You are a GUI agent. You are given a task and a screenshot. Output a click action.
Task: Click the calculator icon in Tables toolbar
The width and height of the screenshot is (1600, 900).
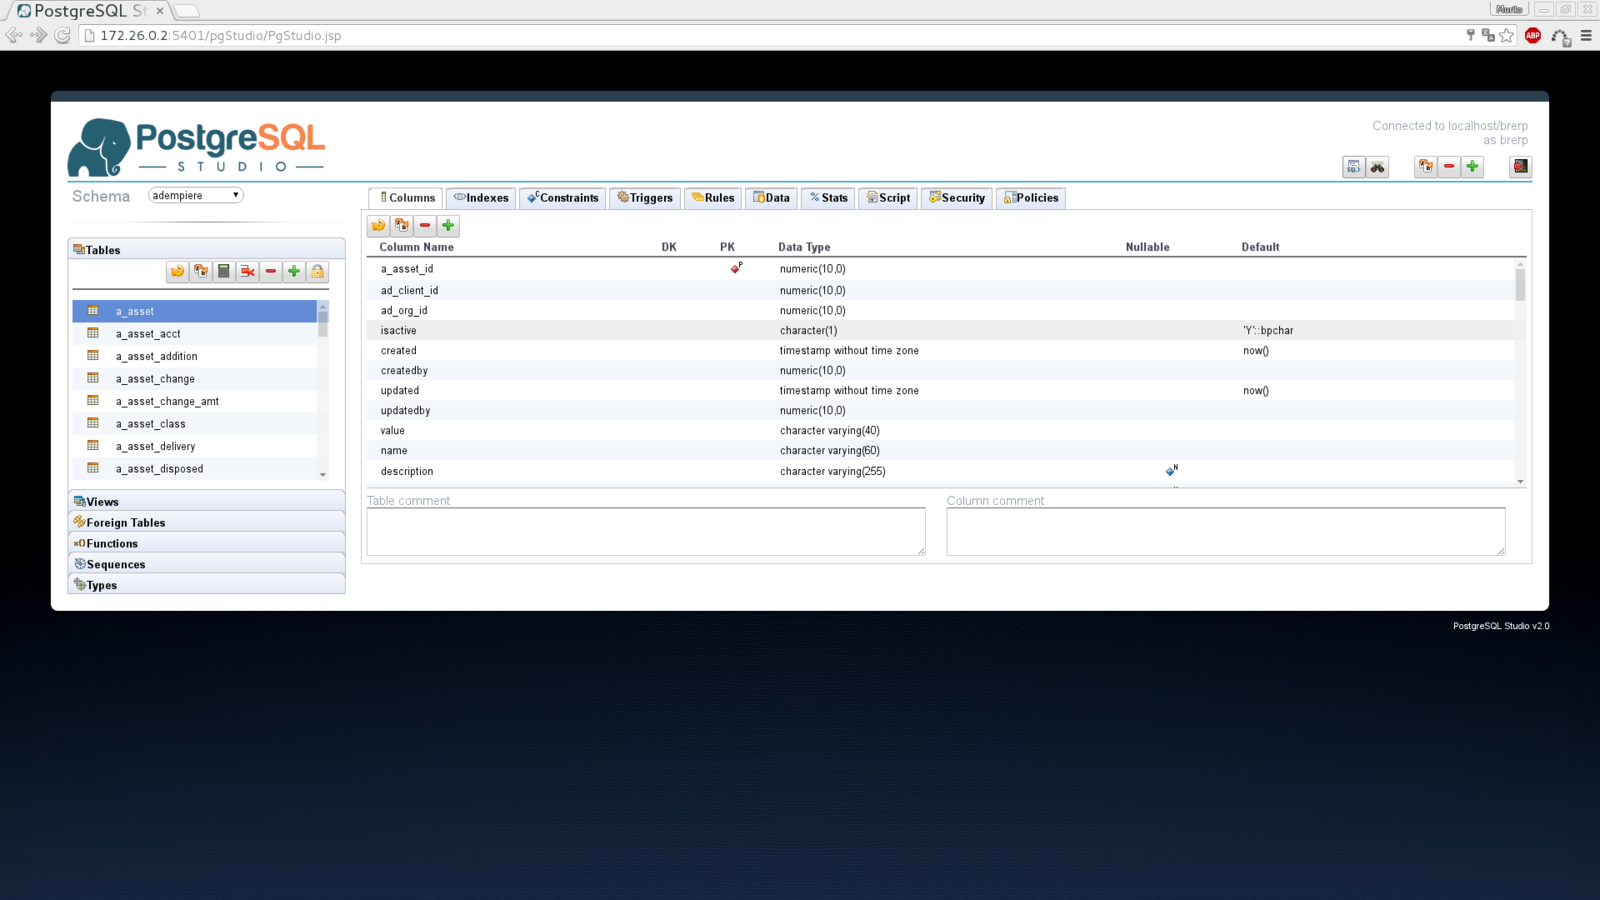coord(224,272)
